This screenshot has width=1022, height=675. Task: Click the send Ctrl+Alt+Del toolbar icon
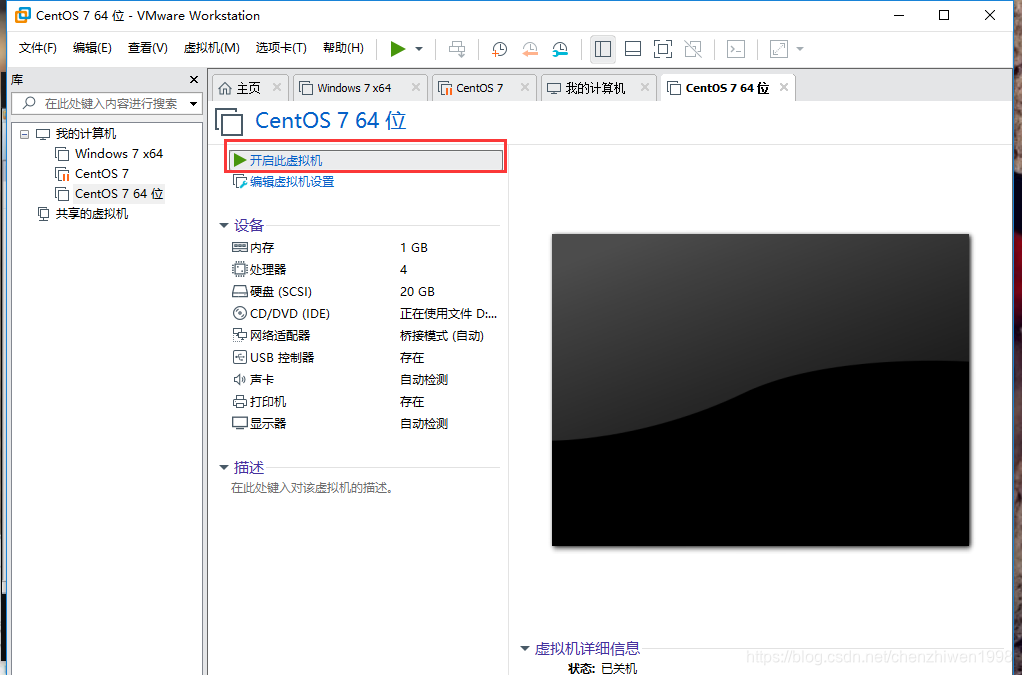(x=457, y=49)
